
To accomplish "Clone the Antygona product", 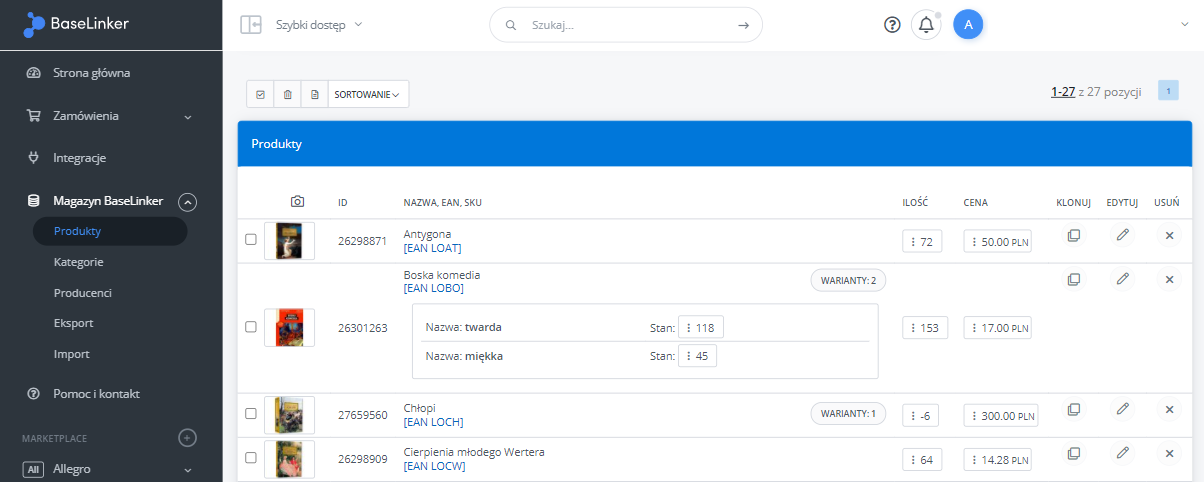I will 1073,236.
